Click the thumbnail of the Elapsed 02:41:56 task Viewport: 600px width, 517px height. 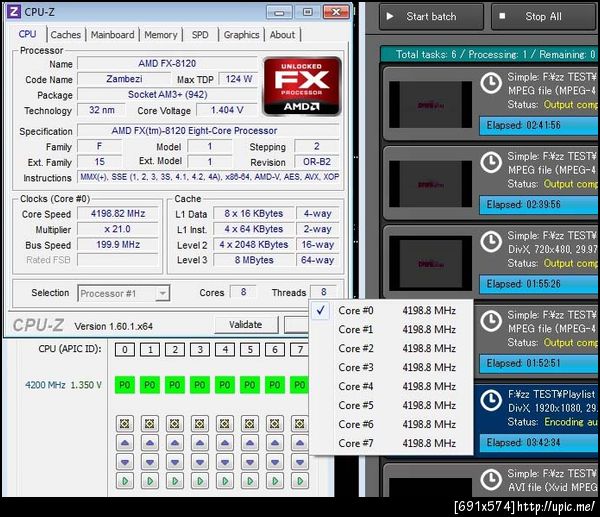pos(430,104)
